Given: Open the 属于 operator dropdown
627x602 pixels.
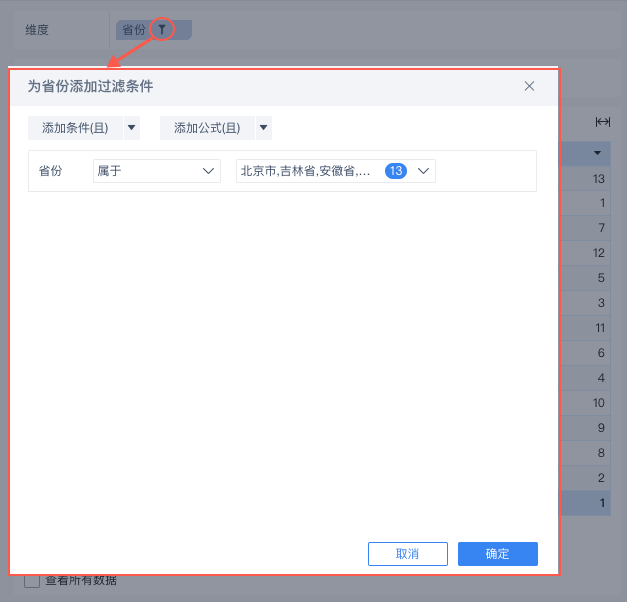Looking at the screenshot, I should [157, 171].
